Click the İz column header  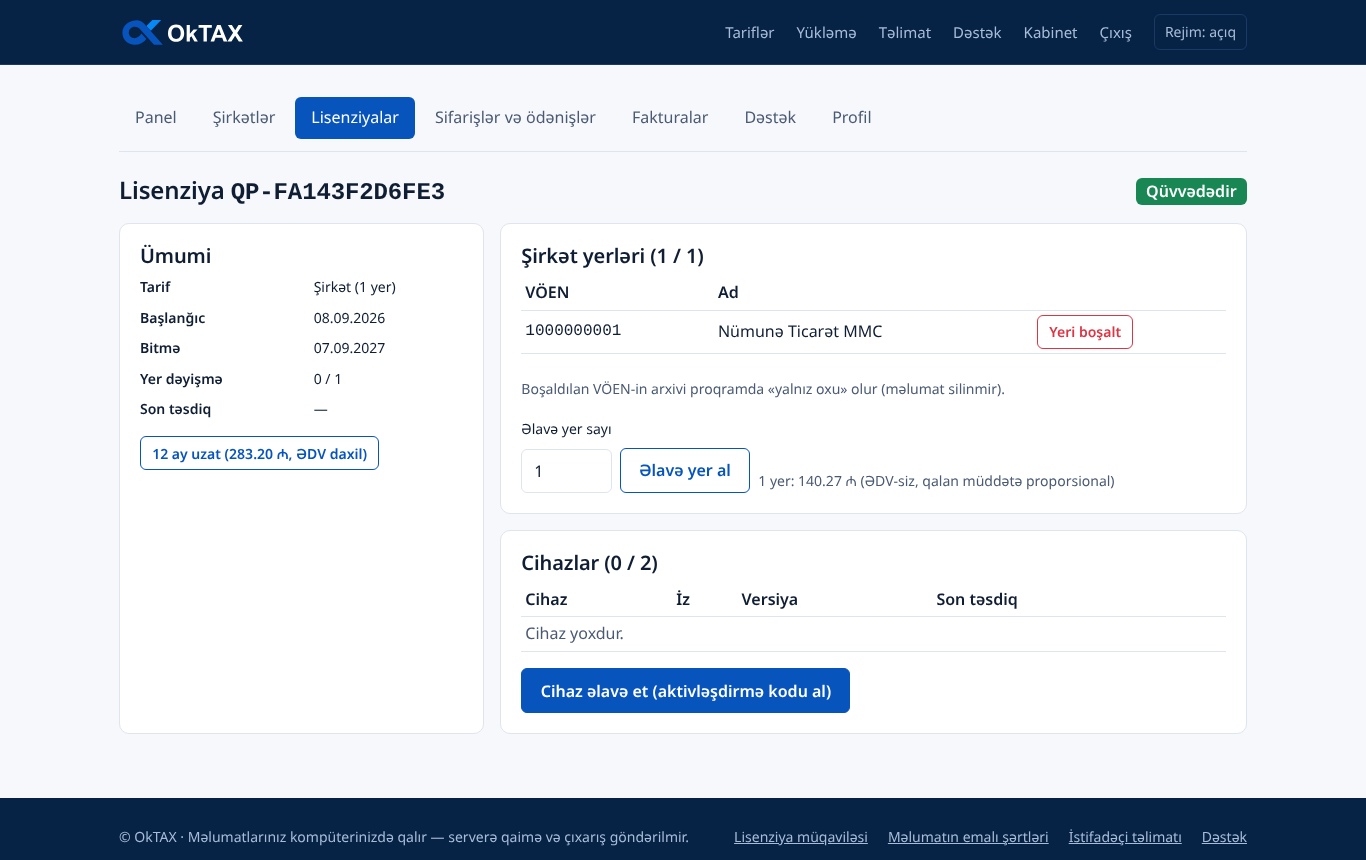tap(683, 600)
